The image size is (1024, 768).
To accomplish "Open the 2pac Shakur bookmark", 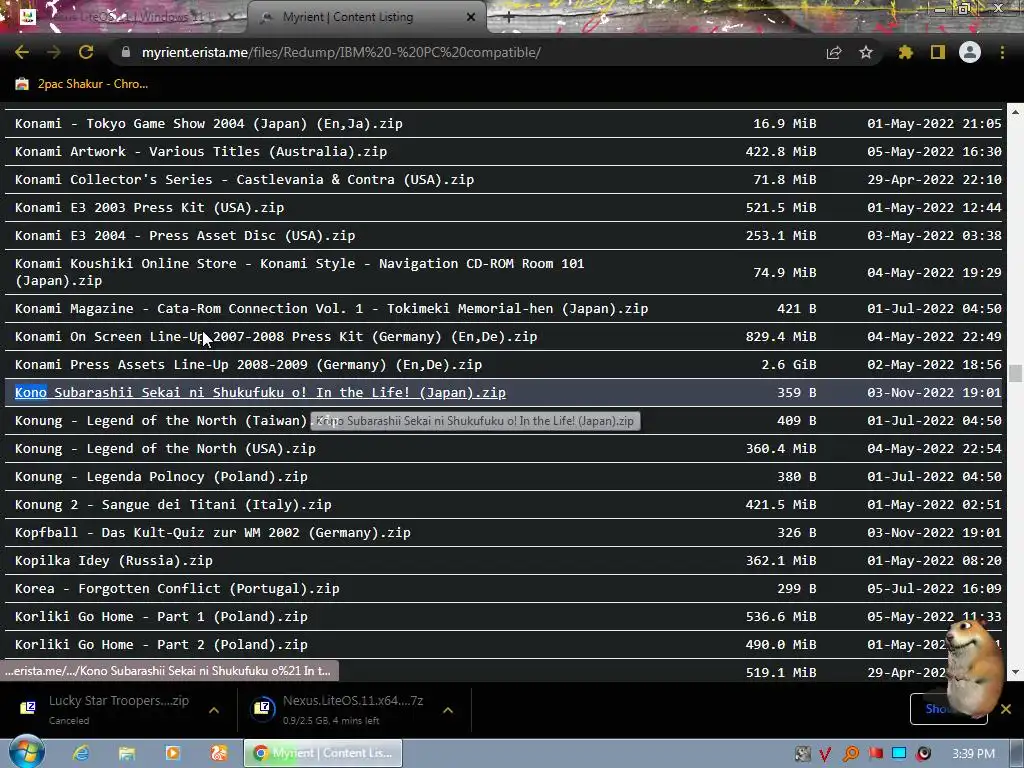I will pyautogui.click(x=82, y=84).
